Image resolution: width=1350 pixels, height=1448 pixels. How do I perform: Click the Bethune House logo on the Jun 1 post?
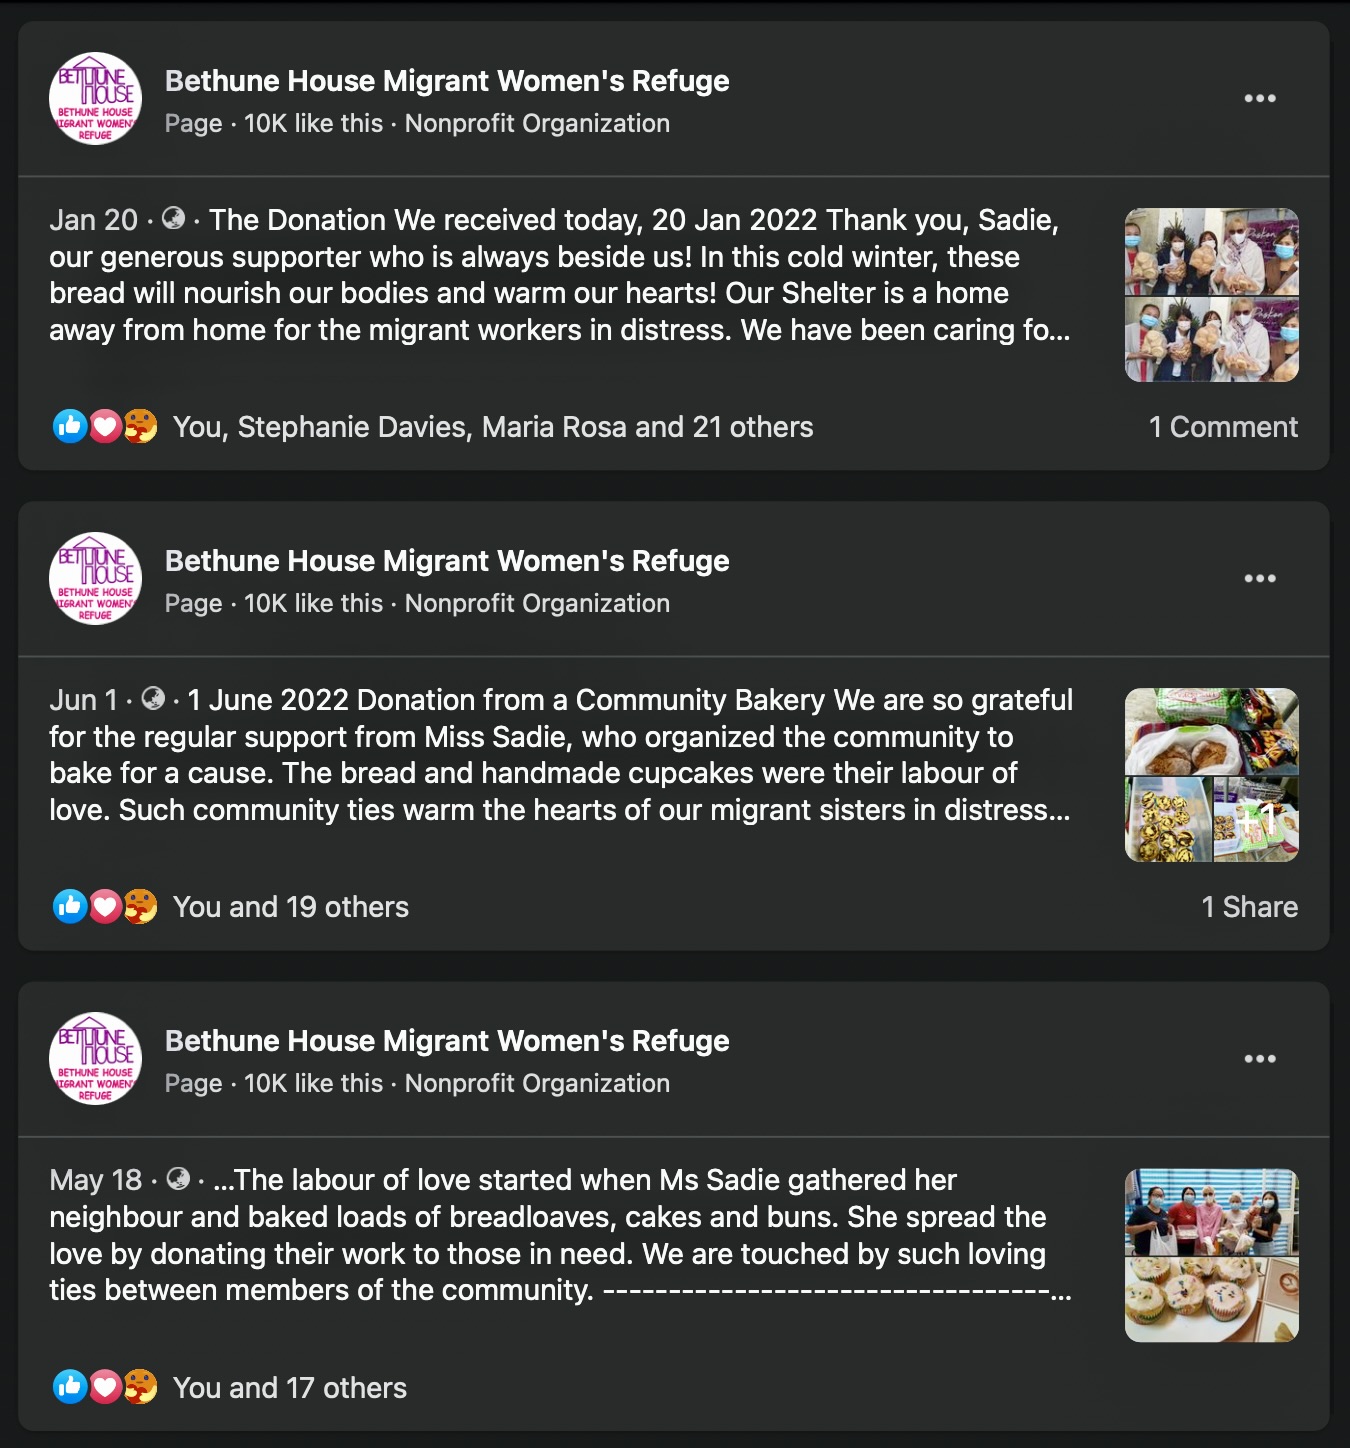95,578
